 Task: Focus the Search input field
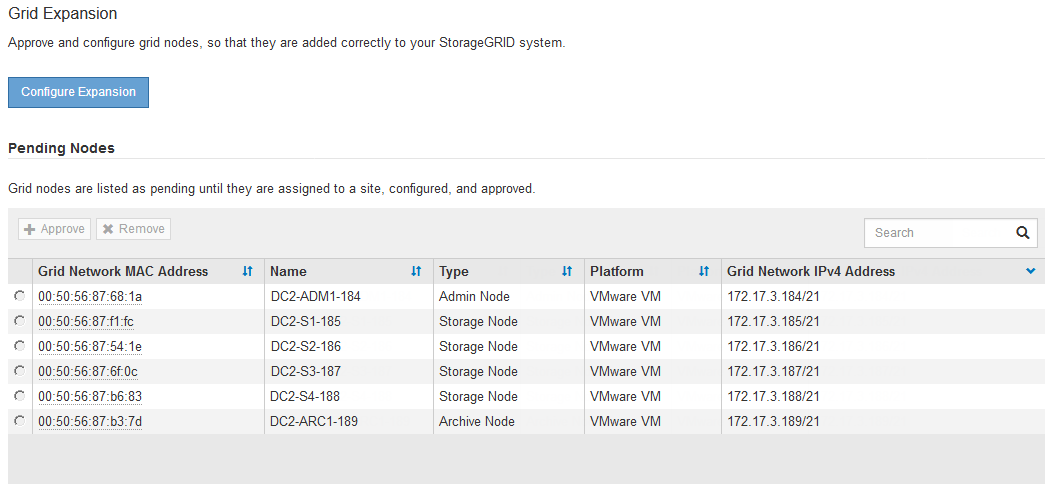[936, 233]
